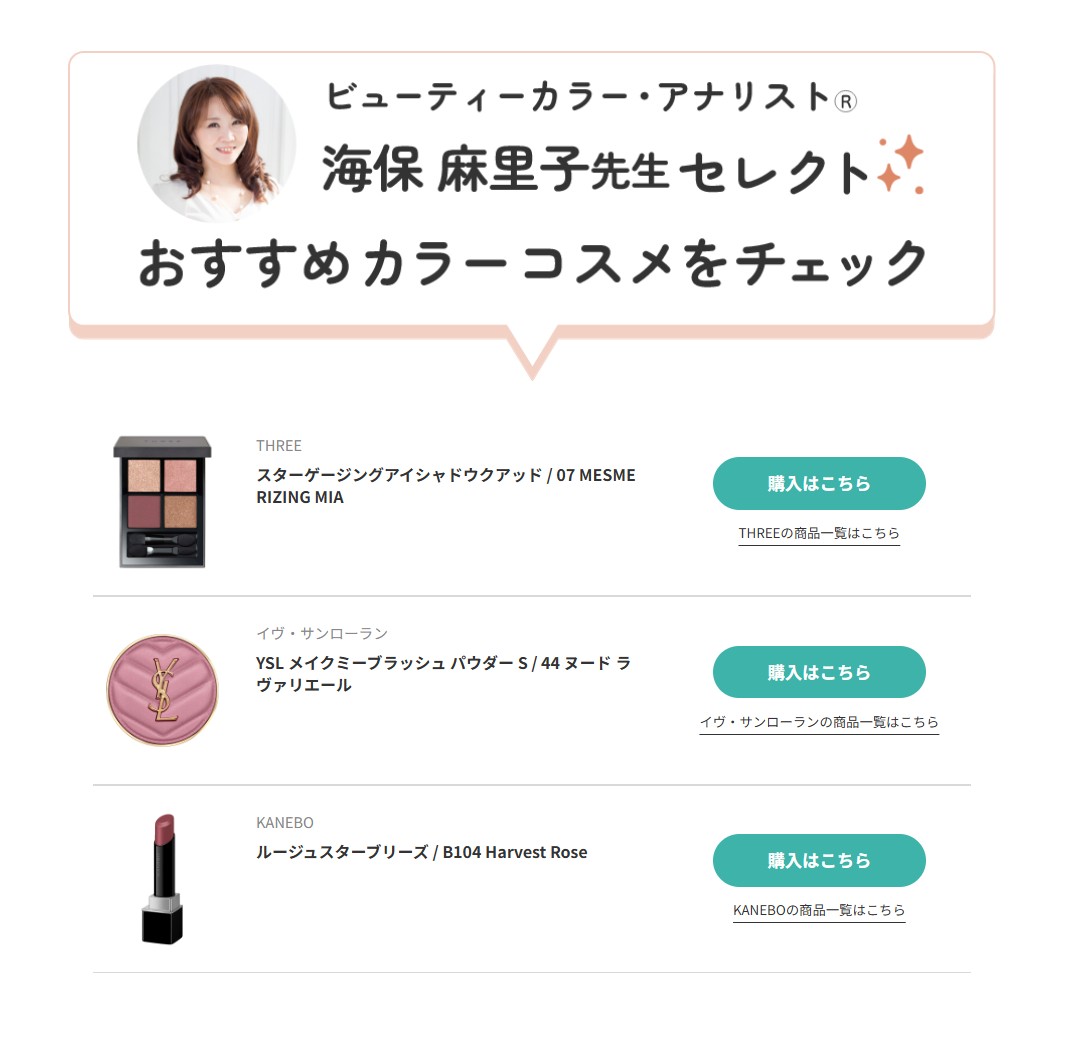Click 購入はこちら for KANEBO lipstick

click(819, 860)
